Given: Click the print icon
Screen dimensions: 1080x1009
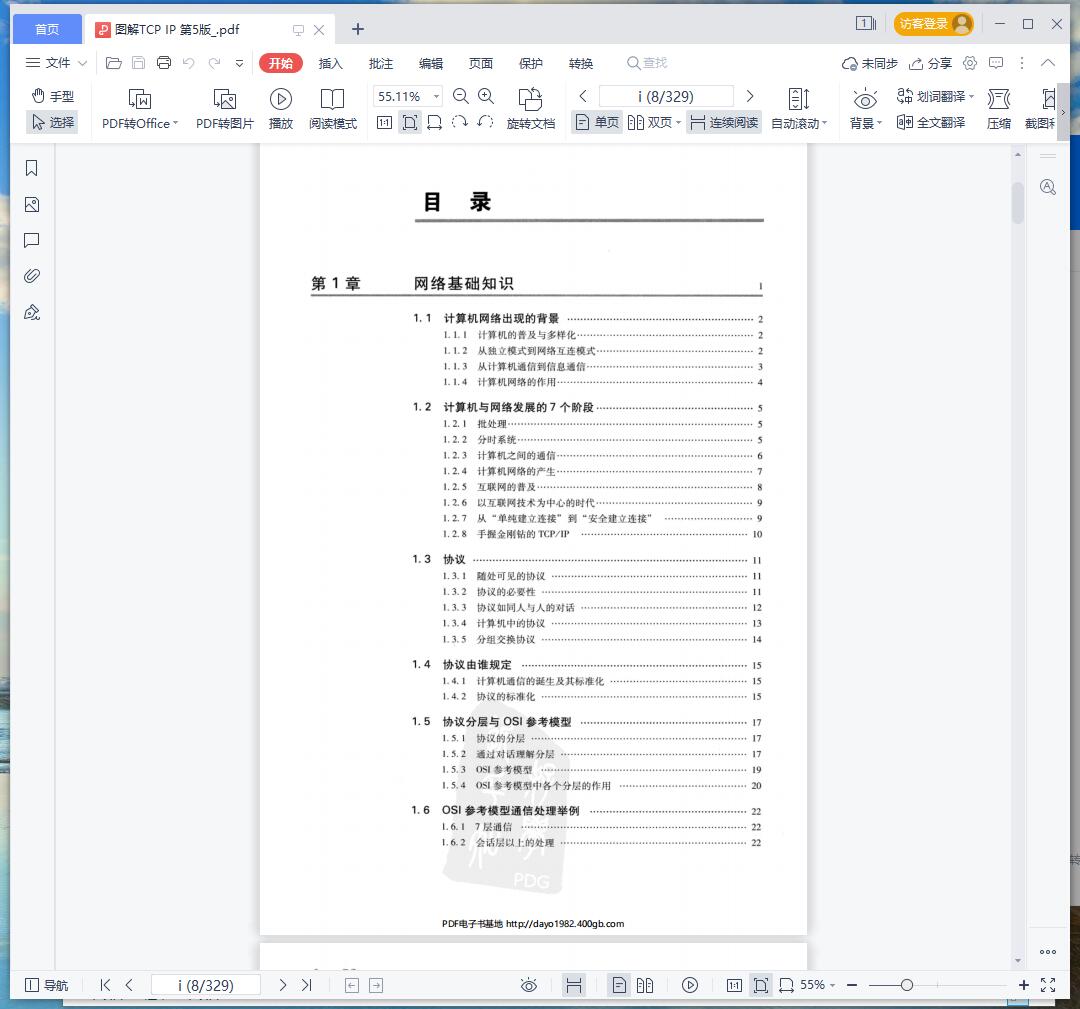Looking at the screenshot, I should pos(164,63).
